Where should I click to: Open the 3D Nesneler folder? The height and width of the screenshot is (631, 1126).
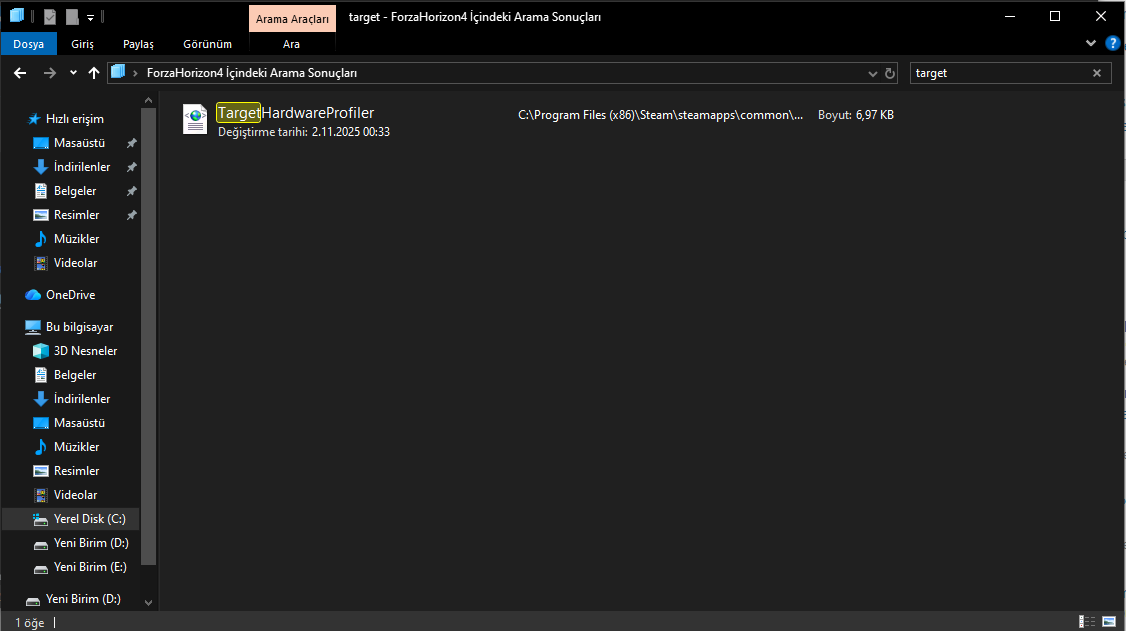[x=85, y=350]
